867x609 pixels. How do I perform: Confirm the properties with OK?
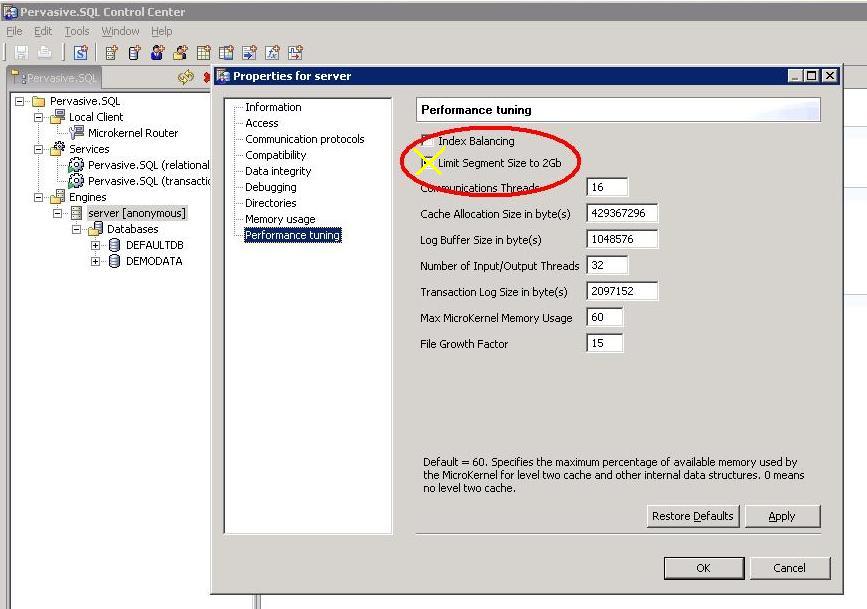[x=703, y=568]
